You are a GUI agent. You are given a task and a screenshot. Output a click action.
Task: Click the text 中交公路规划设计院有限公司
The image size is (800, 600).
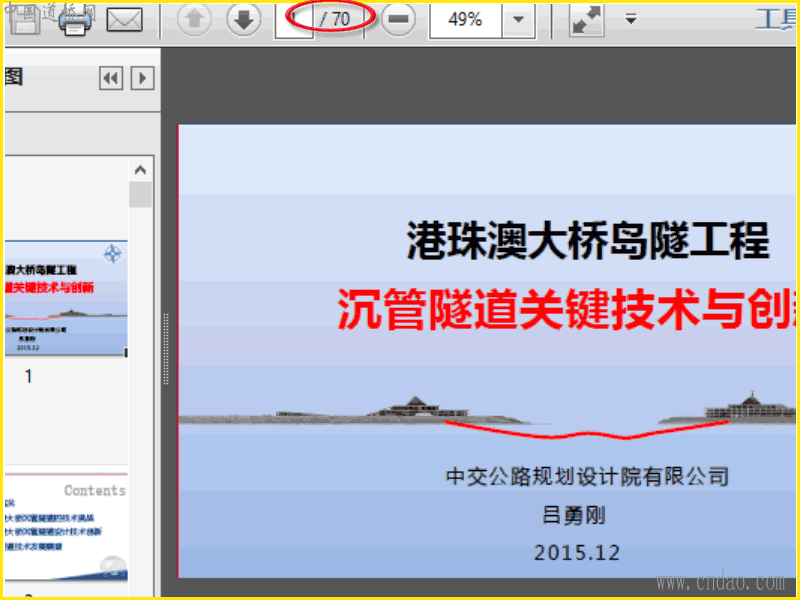point(587,477)
